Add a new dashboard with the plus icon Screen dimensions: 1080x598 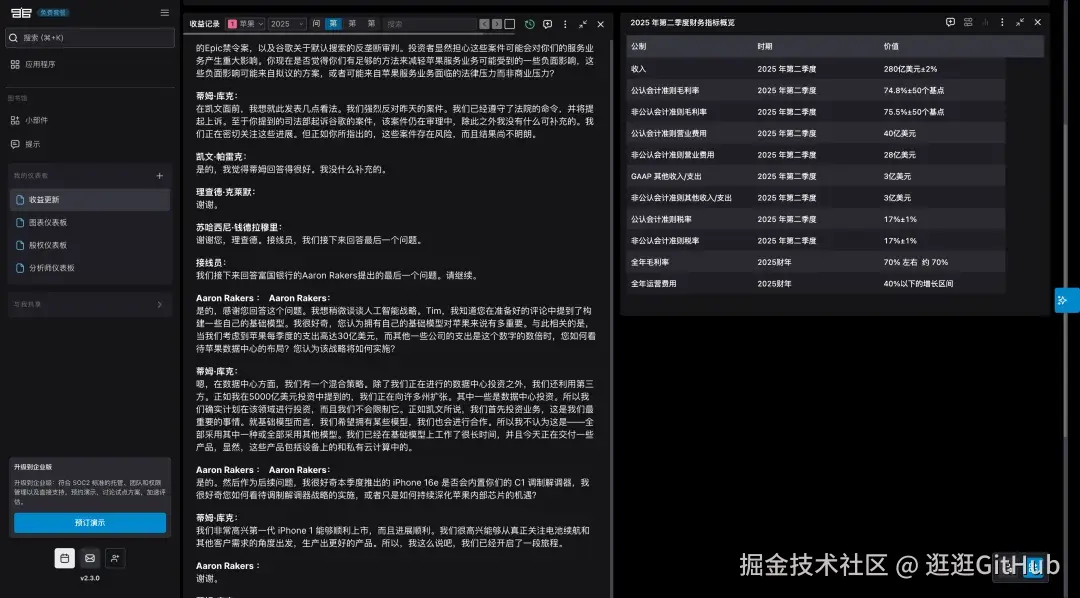(x=160, y=176)
